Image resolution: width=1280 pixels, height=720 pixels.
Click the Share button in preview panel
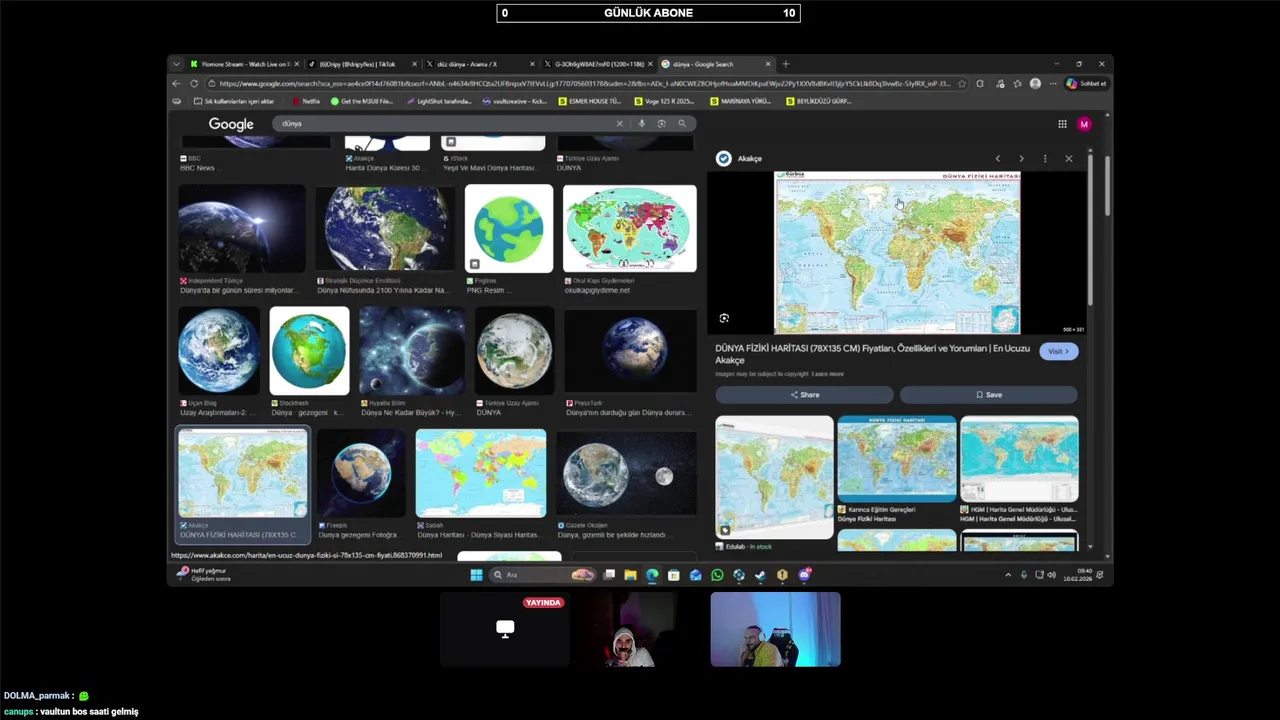[804, 395]
